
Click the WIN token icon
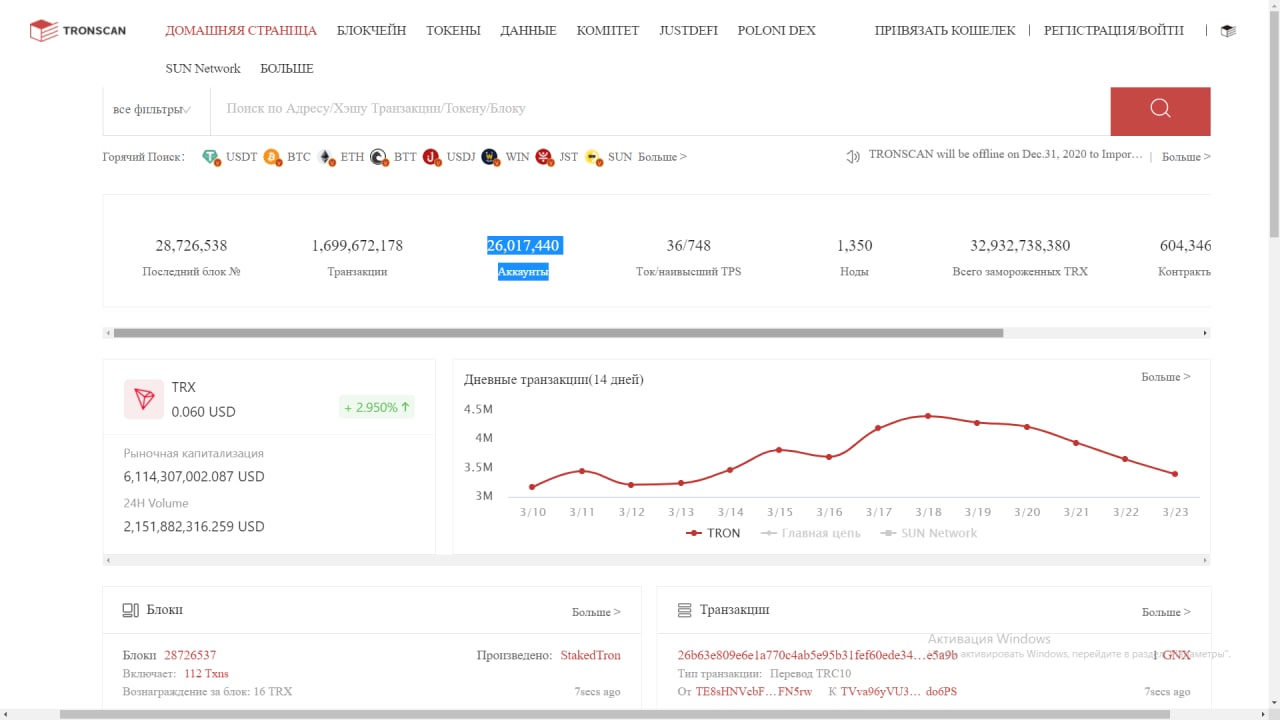pos(490,157)
